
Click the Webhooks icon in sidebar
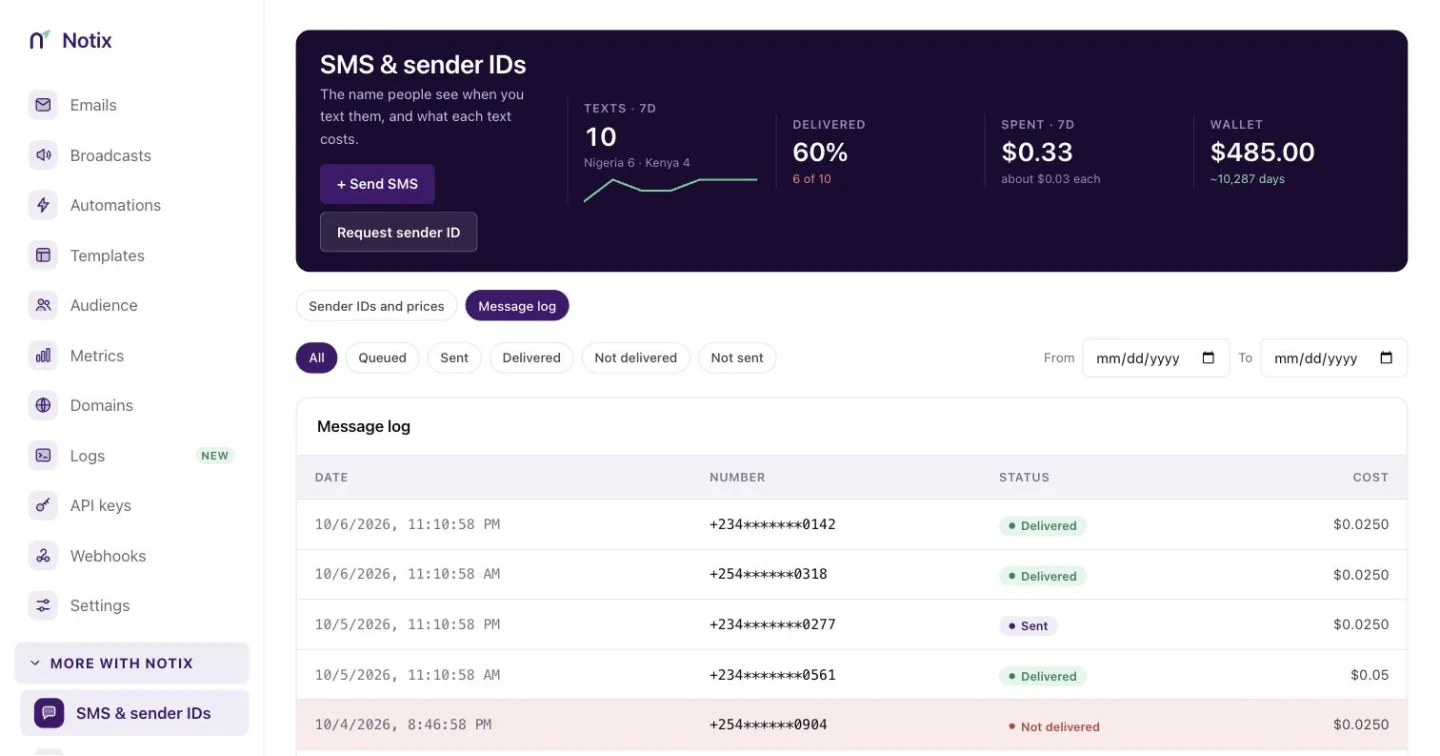tap(43, 555)
